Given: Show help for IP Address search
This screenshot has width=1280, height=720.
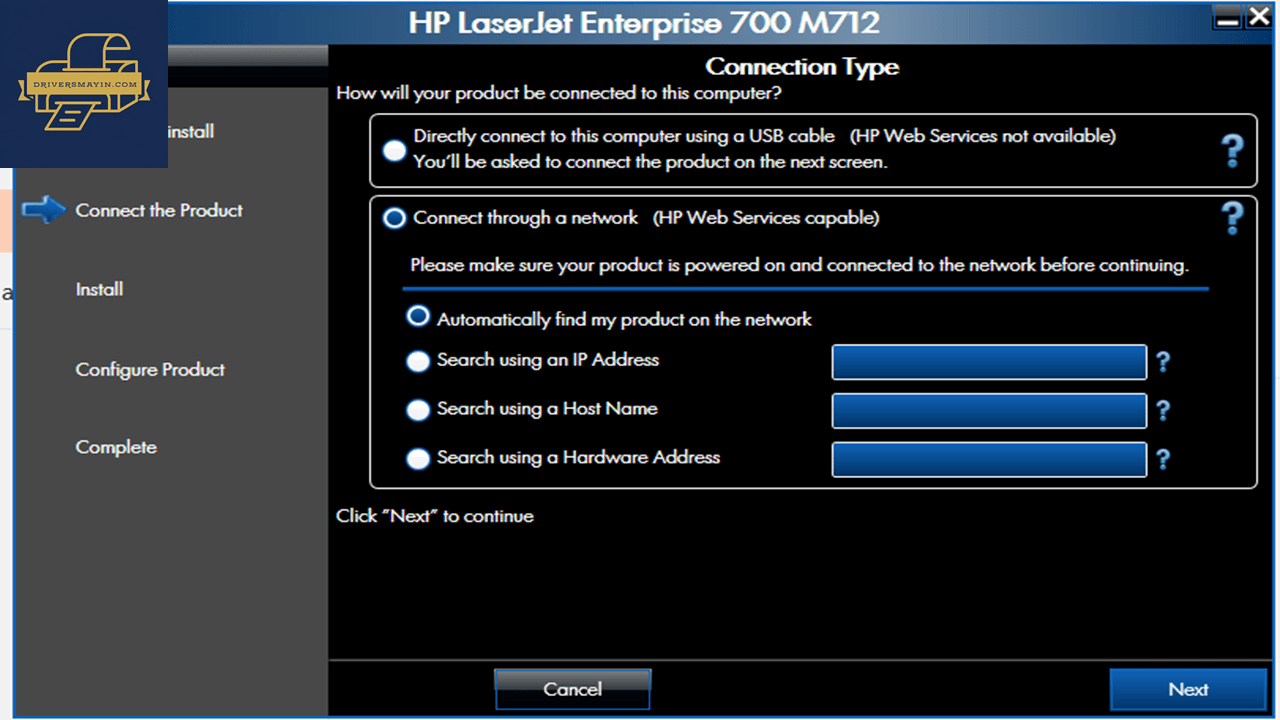Looking at the screenshot, I should [x=1163, y=361].
